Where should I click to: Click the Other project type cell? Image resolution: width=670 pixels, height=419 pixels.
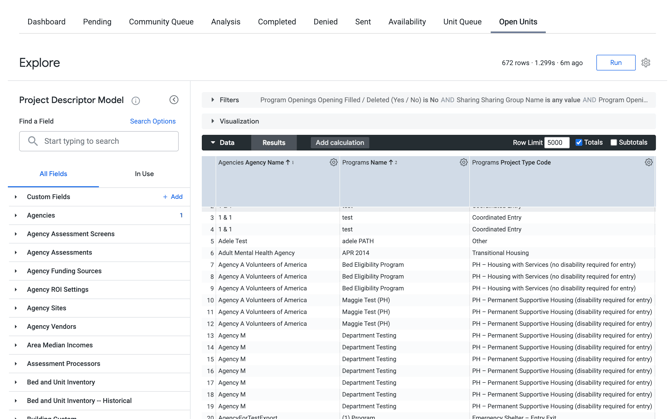pyautogui.click(x=479, y=241)
